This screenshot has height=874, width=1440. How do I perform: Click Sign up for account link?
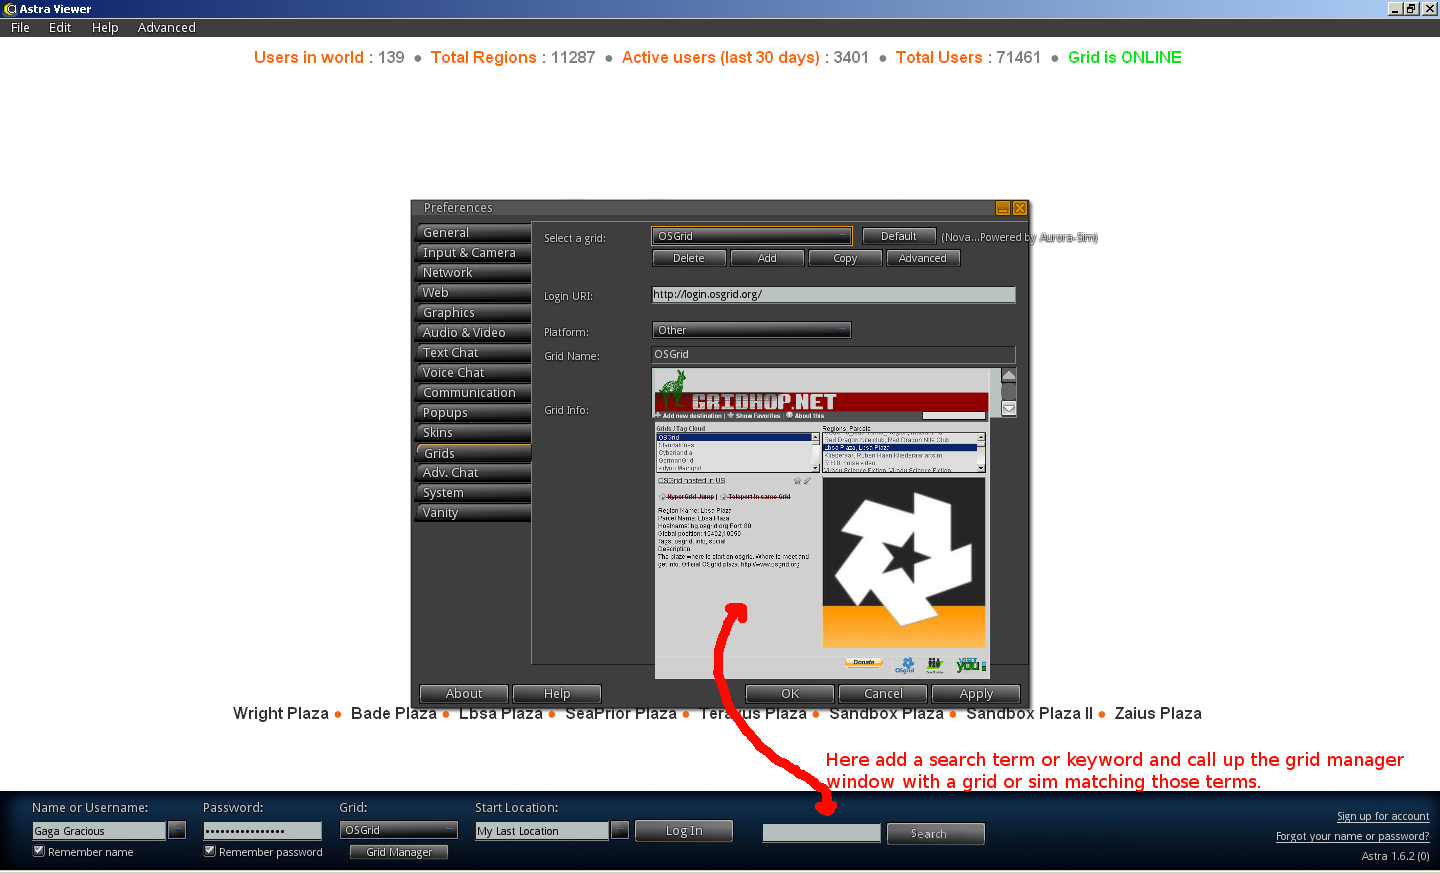1383,816
